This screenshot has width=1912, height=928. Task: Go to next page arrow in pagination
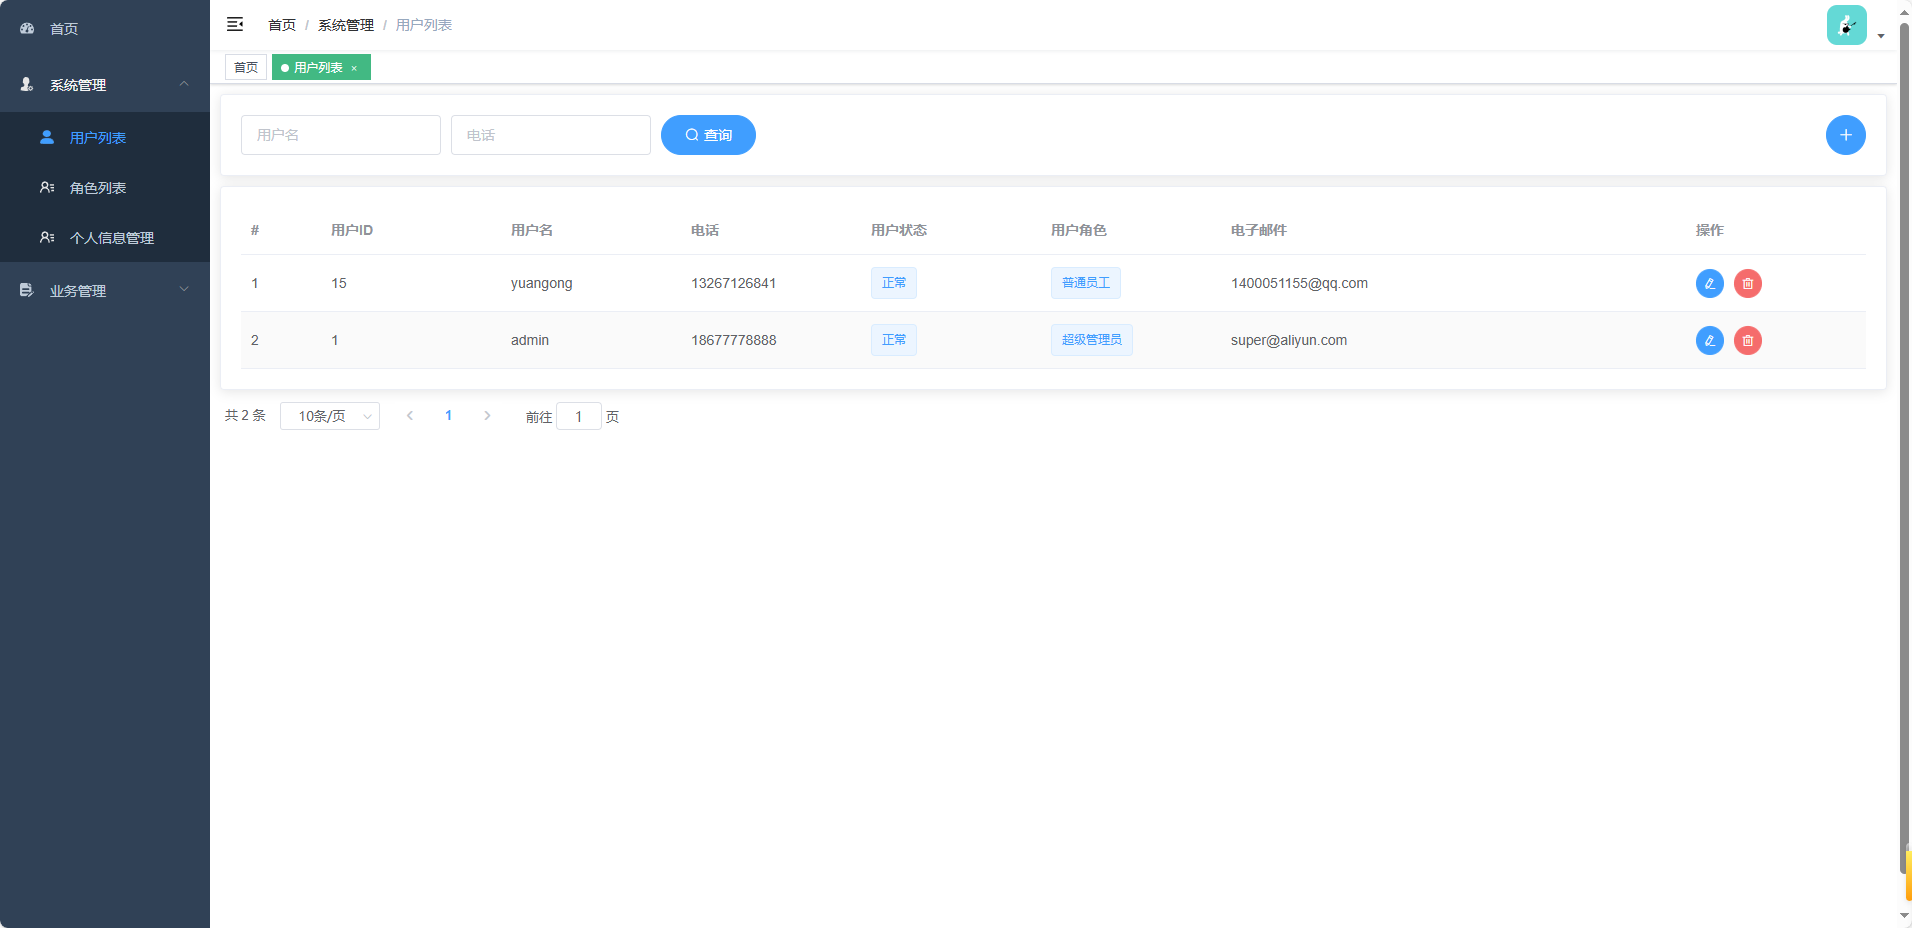click(487, 416)
